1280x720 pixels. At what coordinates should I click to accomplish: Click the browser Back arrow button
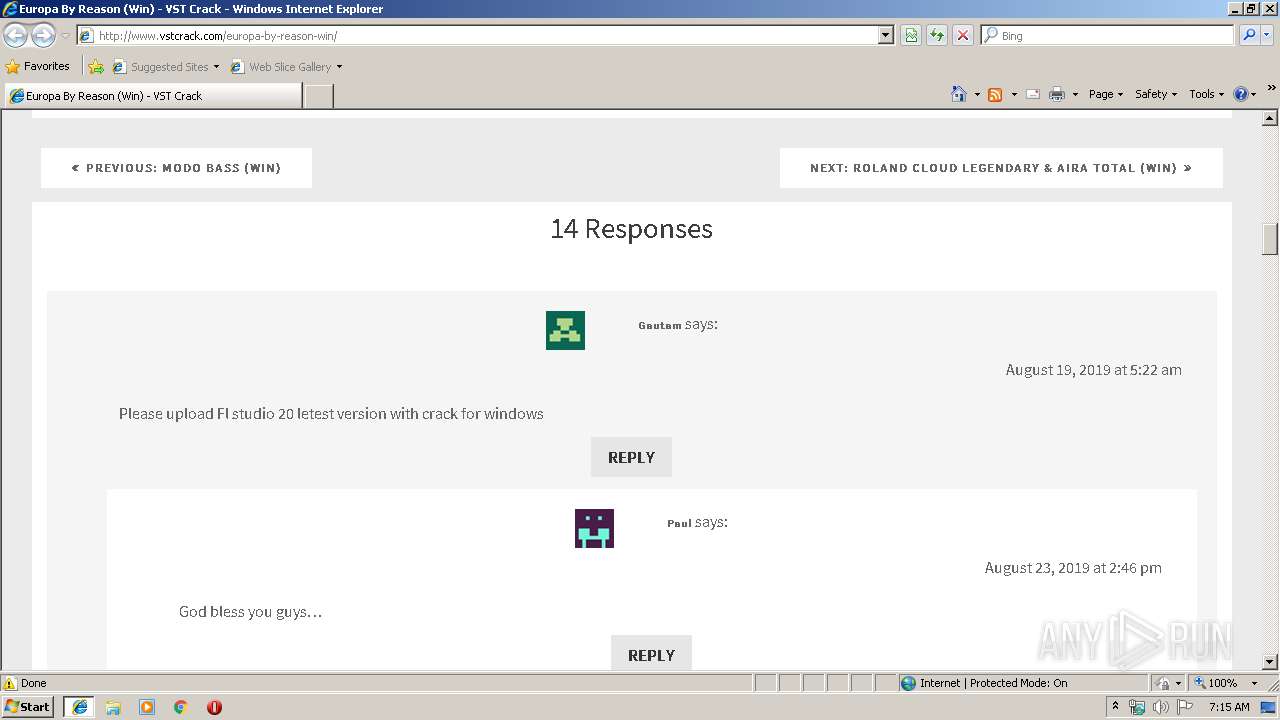coord(15,35)
